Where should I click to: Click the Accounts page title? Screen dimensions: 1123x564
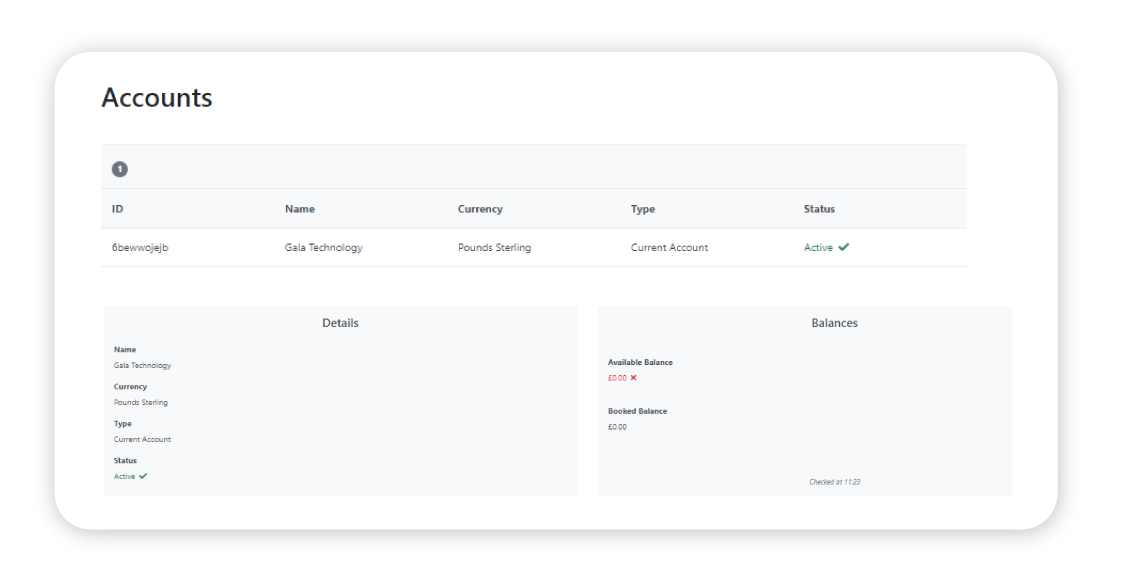point(157,98)
